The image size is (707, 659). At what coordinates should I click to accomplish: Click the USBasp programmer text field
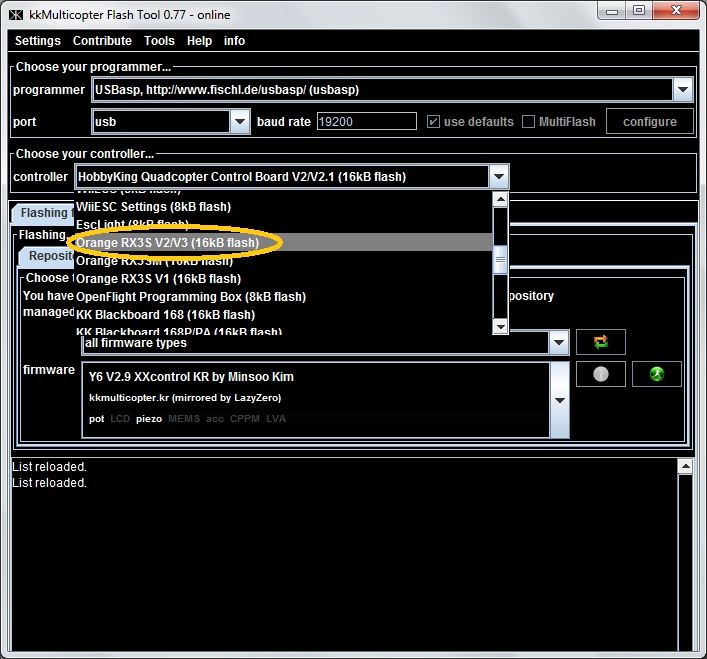[x=383, y=89]
